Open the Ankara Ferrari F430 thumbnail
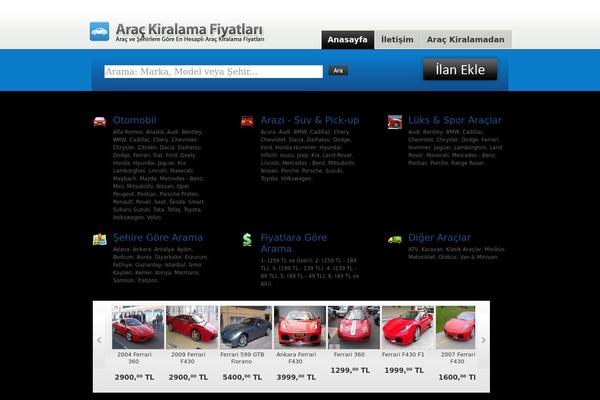600x400 pixels. click(300, 327)
